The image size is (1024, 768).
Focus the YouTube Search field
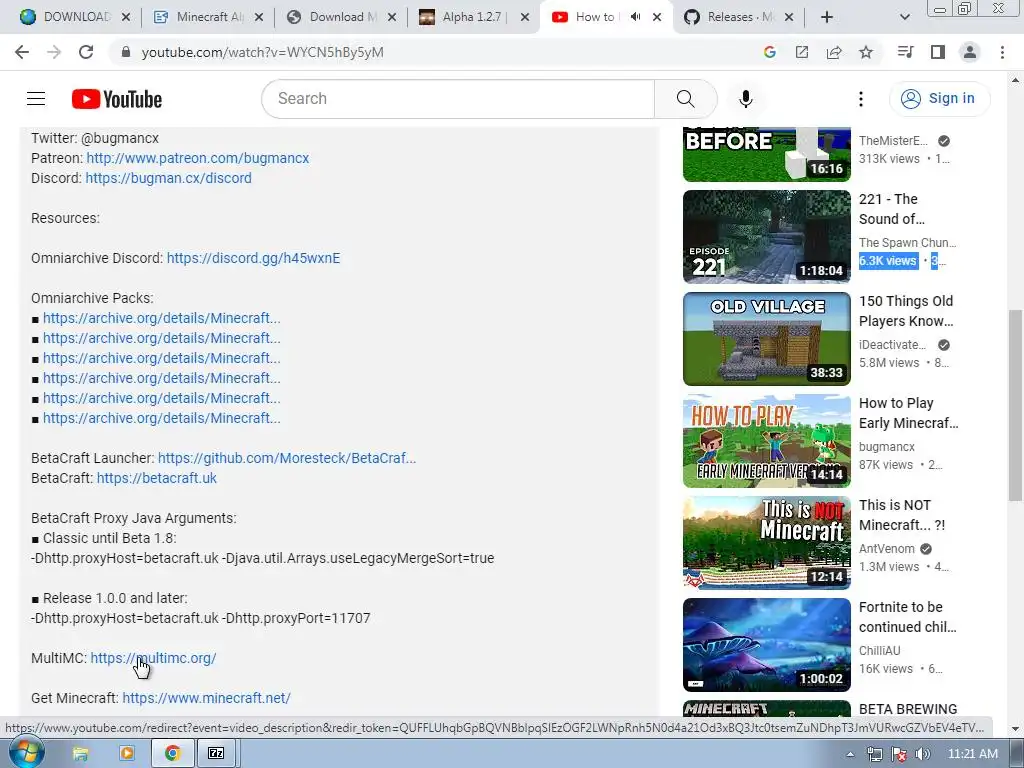458,99
